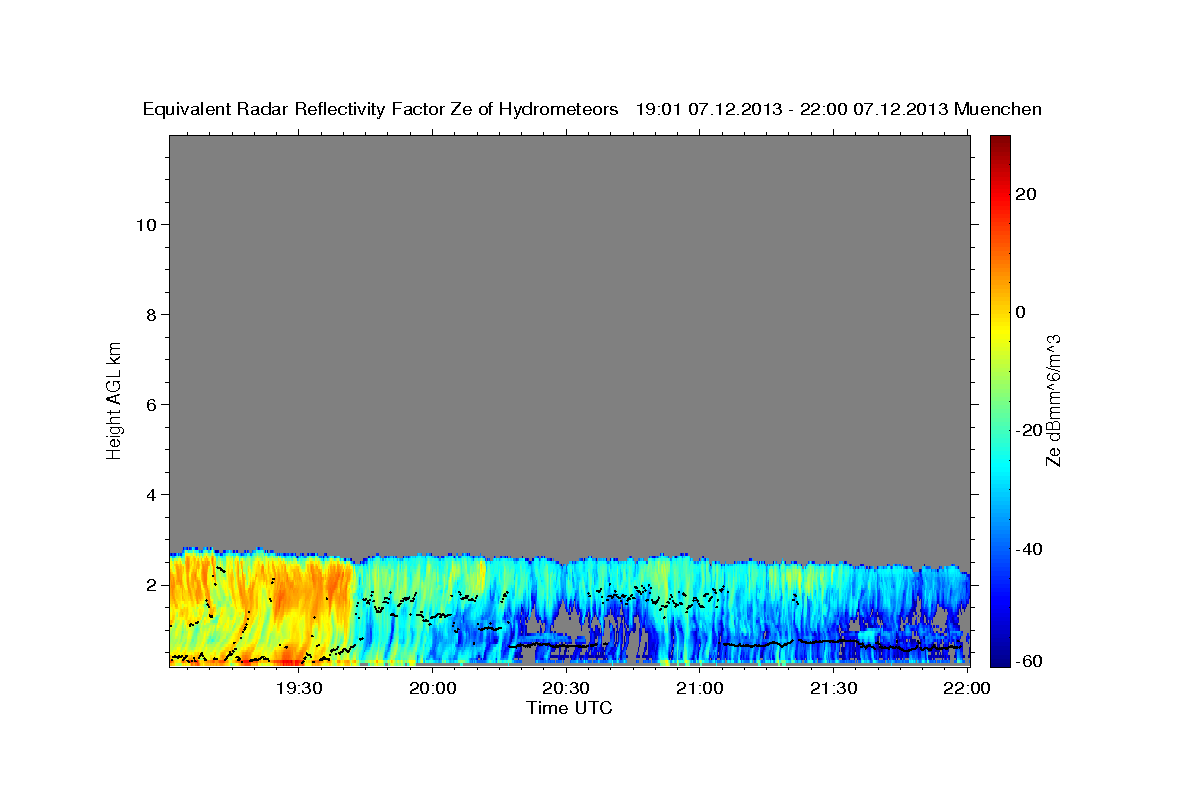The height and width of the screenshot is (800, 1200).
Task: Click the 'Muenchen' location in the title
Action: (998, 109)
